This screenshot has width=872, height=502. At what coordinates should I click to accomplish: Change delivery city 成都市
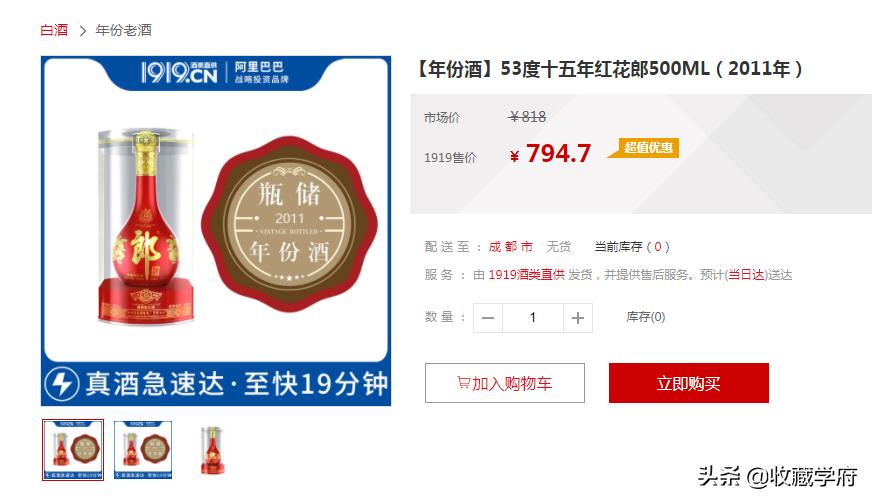point(511,247)
